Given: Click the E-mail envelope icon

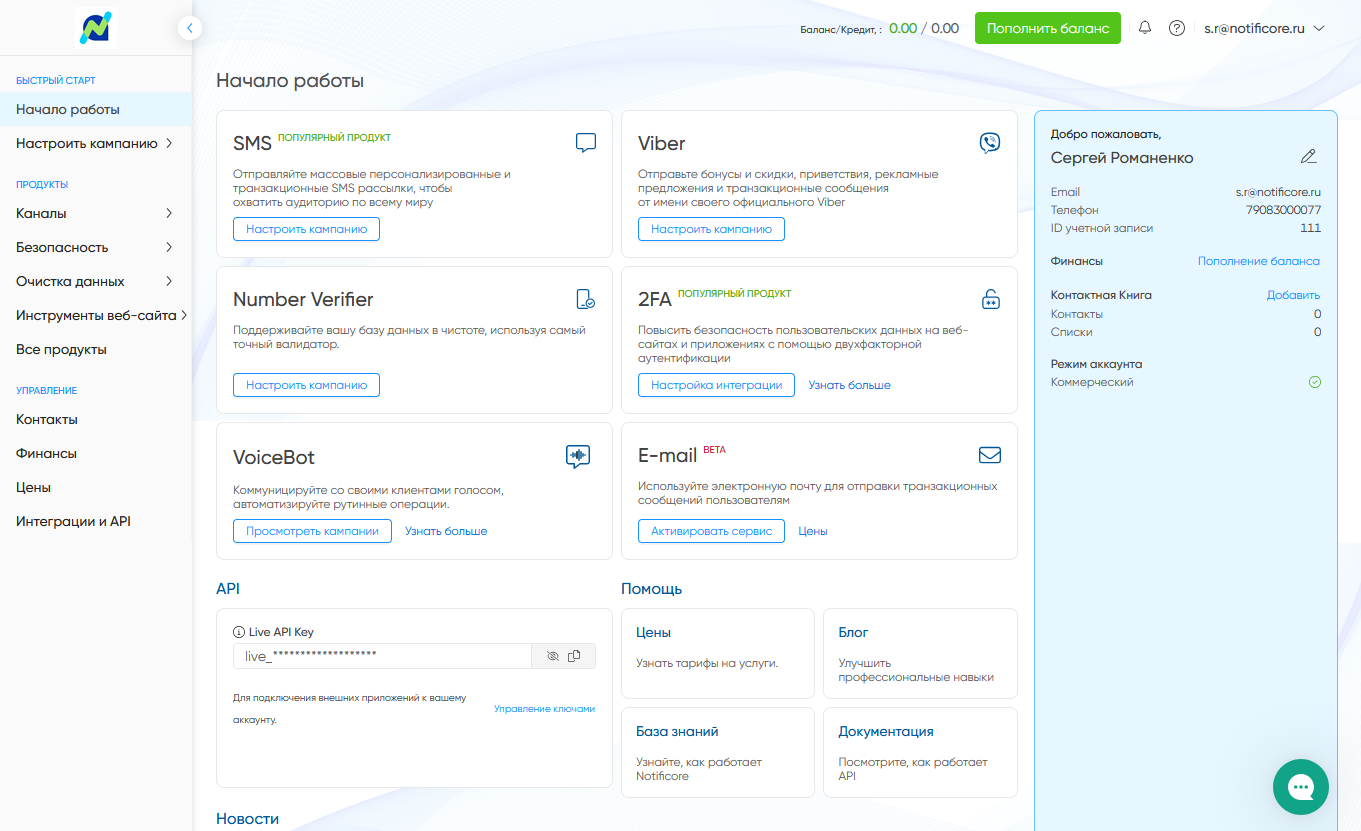Looking at the screenshot, I should [x=989, y=456].
